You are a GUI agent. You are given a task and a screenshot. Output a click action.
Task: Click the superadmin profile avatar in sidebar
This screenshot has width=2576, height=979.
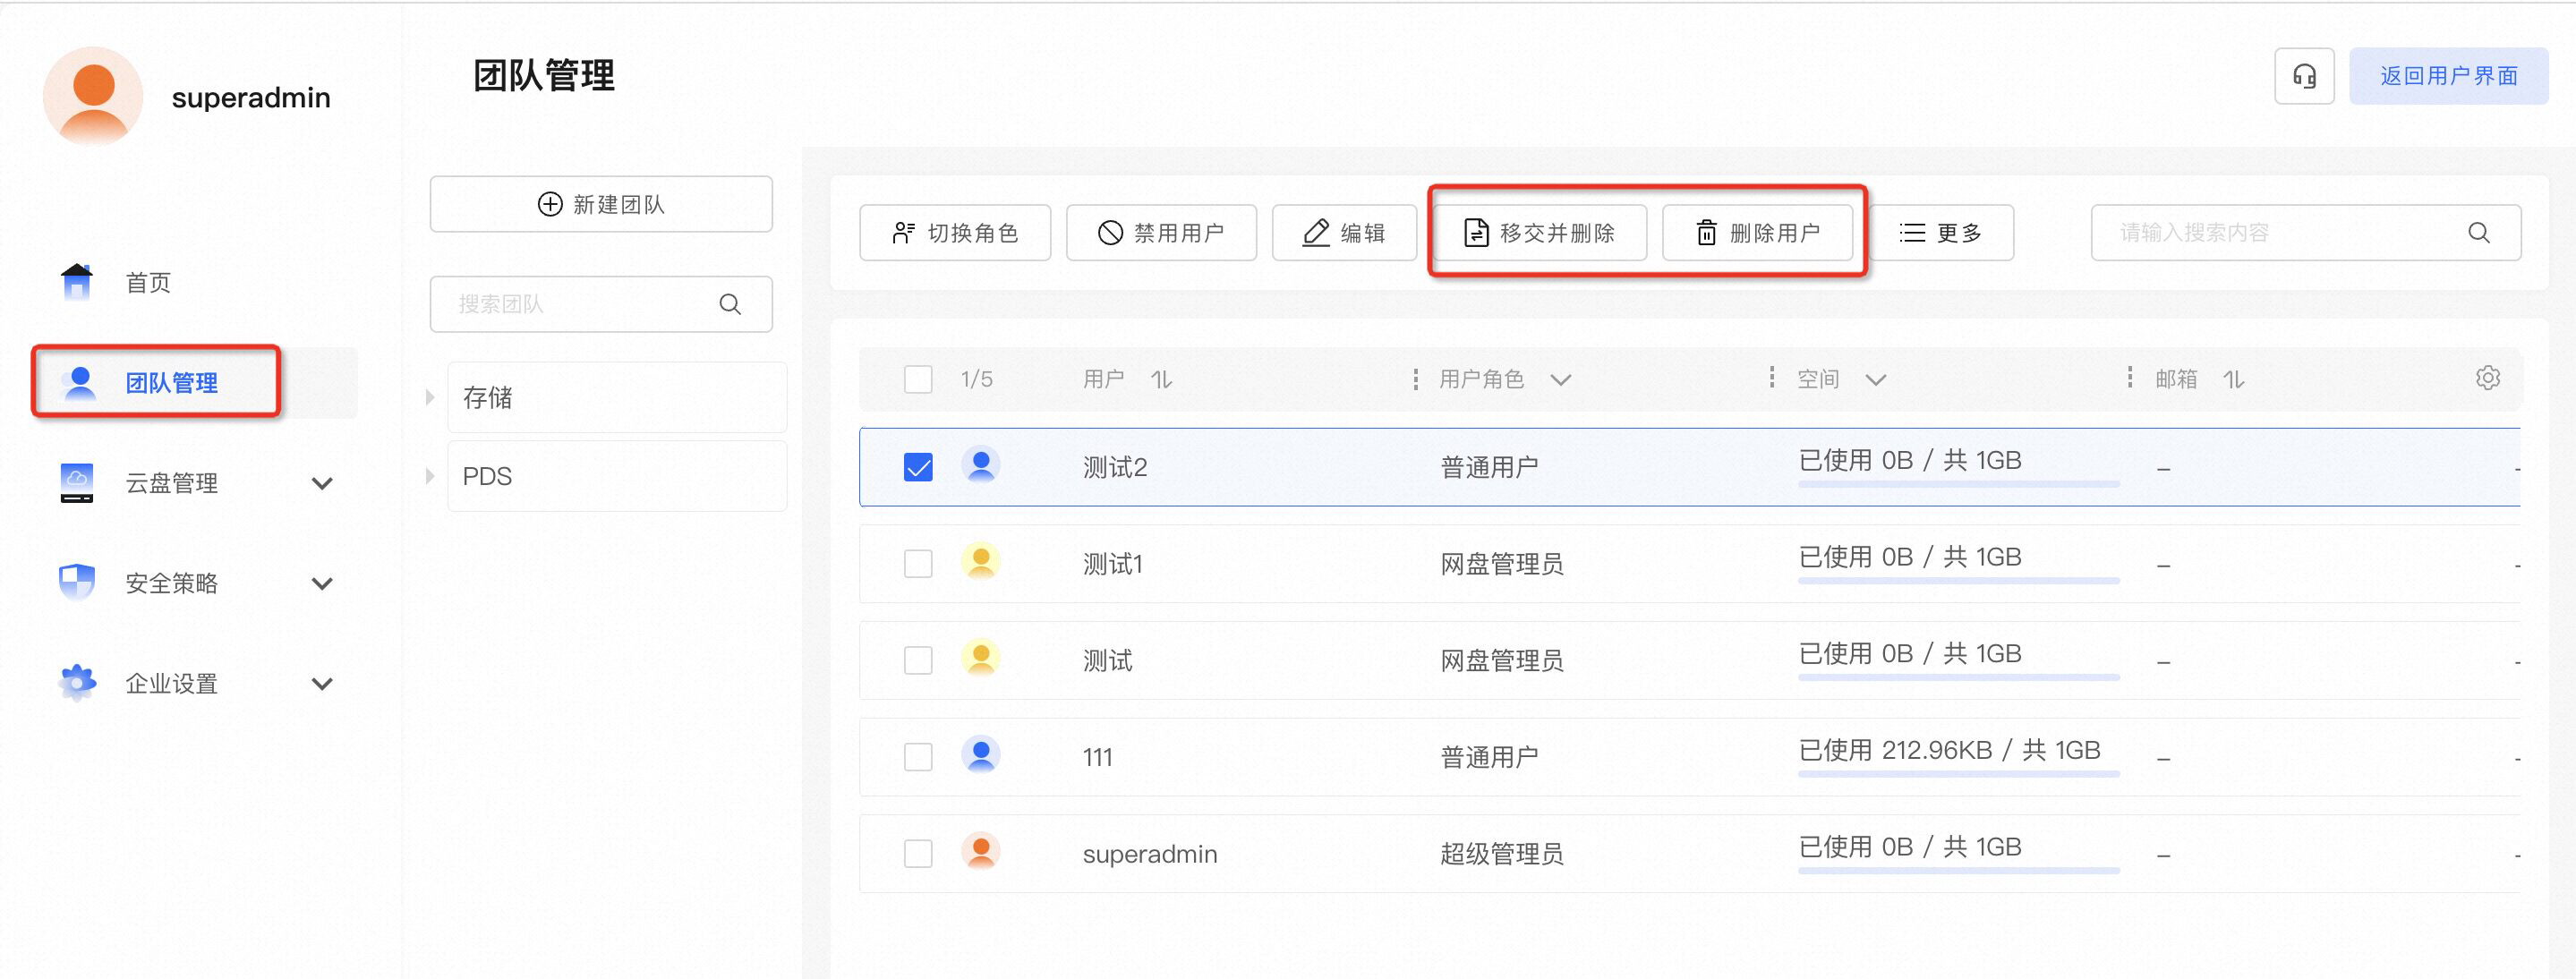[x=93, y=97]
